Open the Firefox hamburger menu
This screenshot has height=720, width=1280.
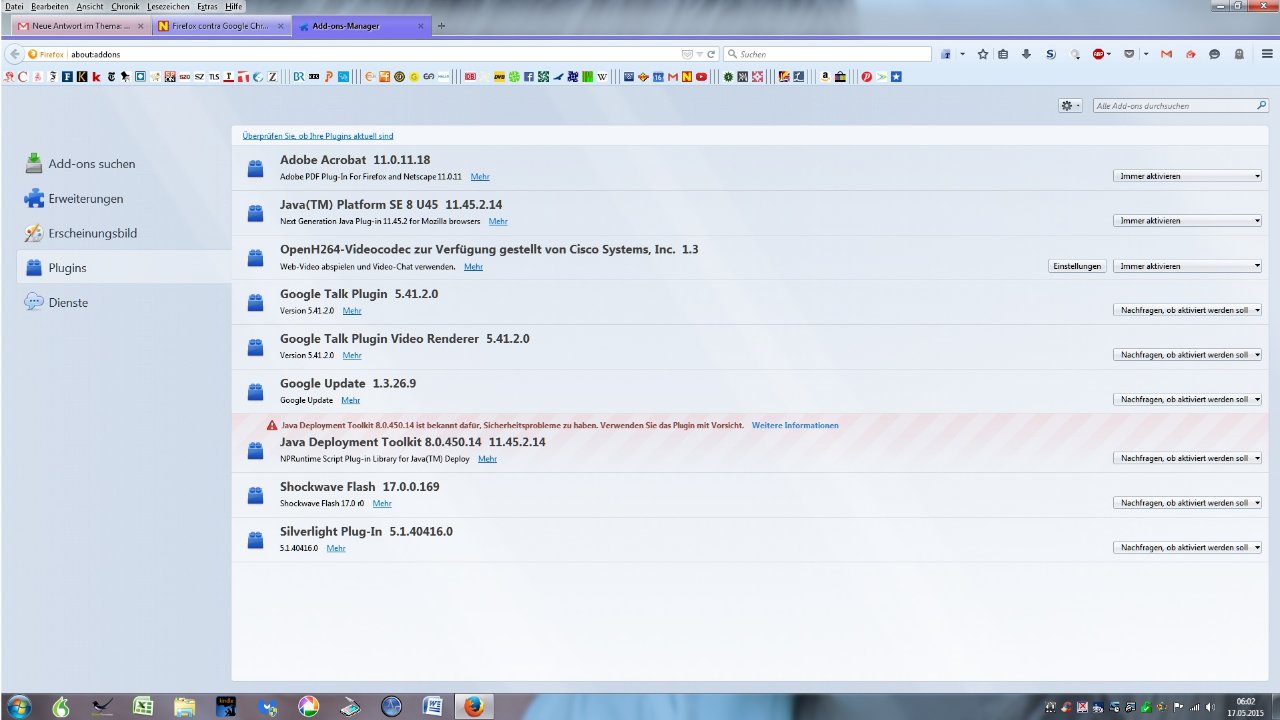coord(1266,54)
